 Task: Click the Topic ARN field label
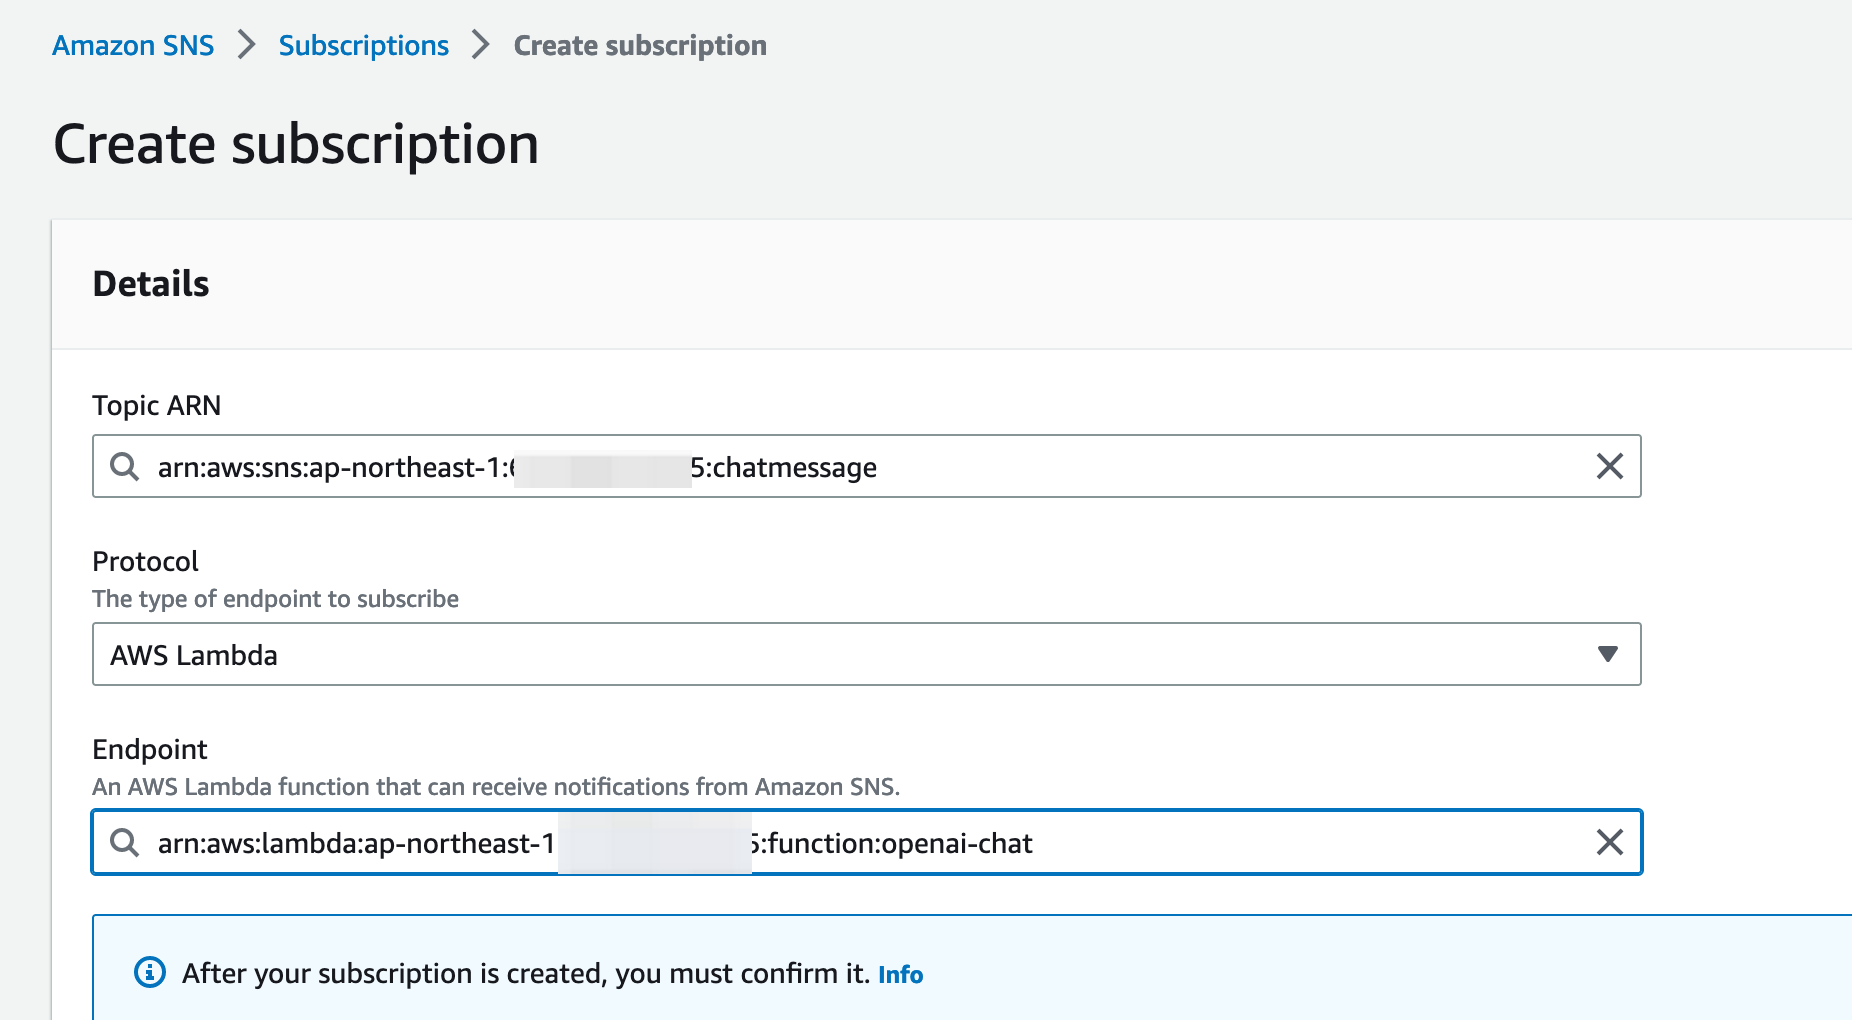156,405
